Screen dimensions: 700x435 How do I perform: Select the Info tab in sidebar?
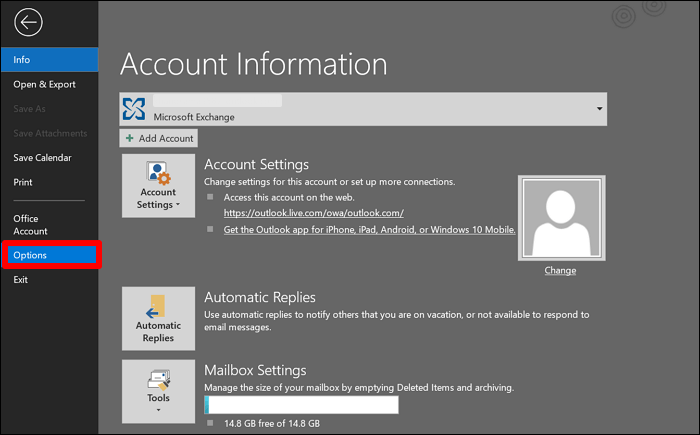point(49,60)
